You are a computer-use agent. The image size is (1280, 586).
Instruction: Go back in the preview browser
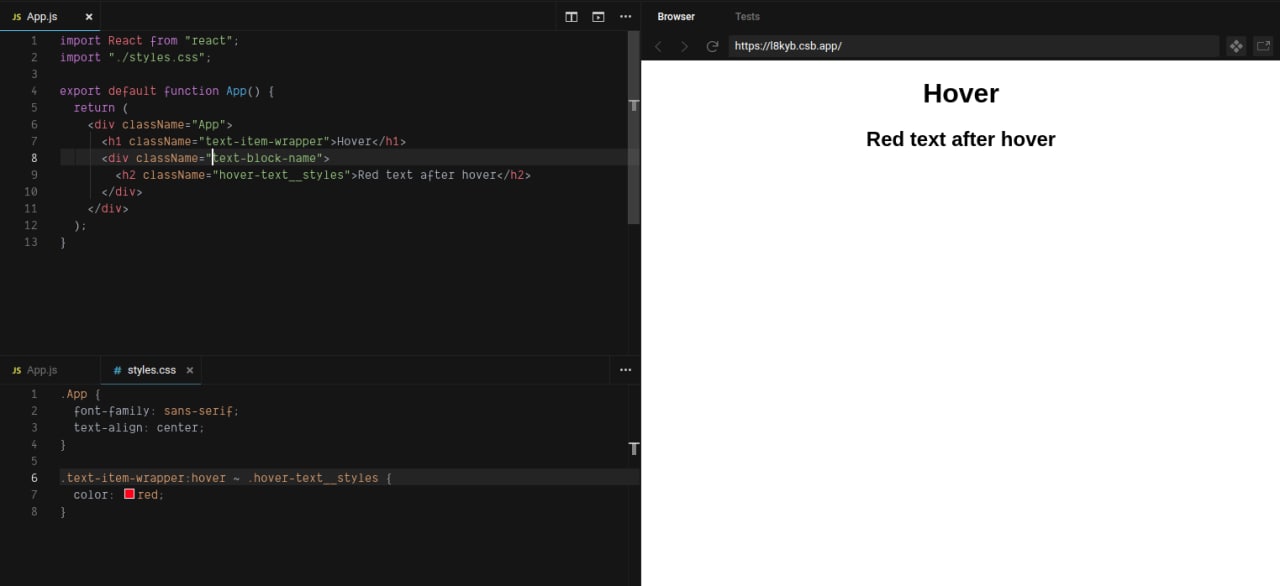pos(658,46)
